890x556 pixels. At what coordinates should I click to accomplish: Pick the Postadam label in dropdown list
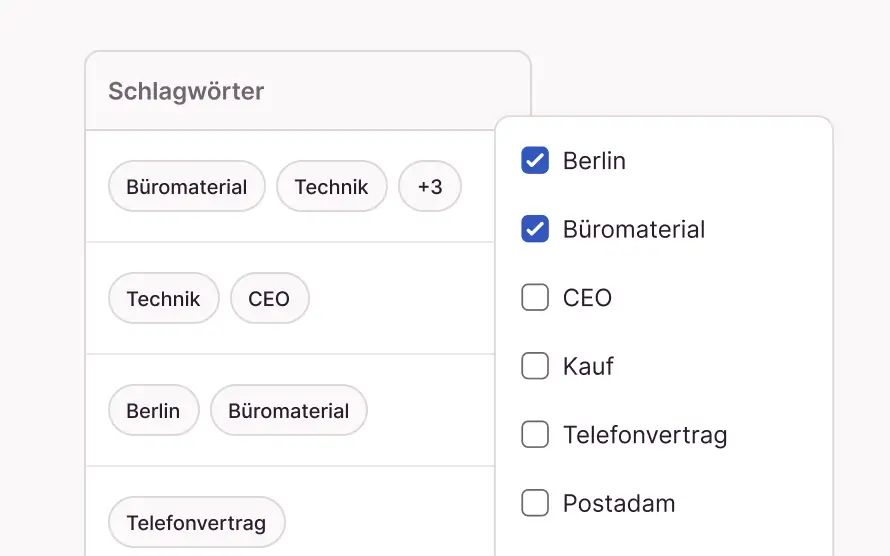pos(619,503)
